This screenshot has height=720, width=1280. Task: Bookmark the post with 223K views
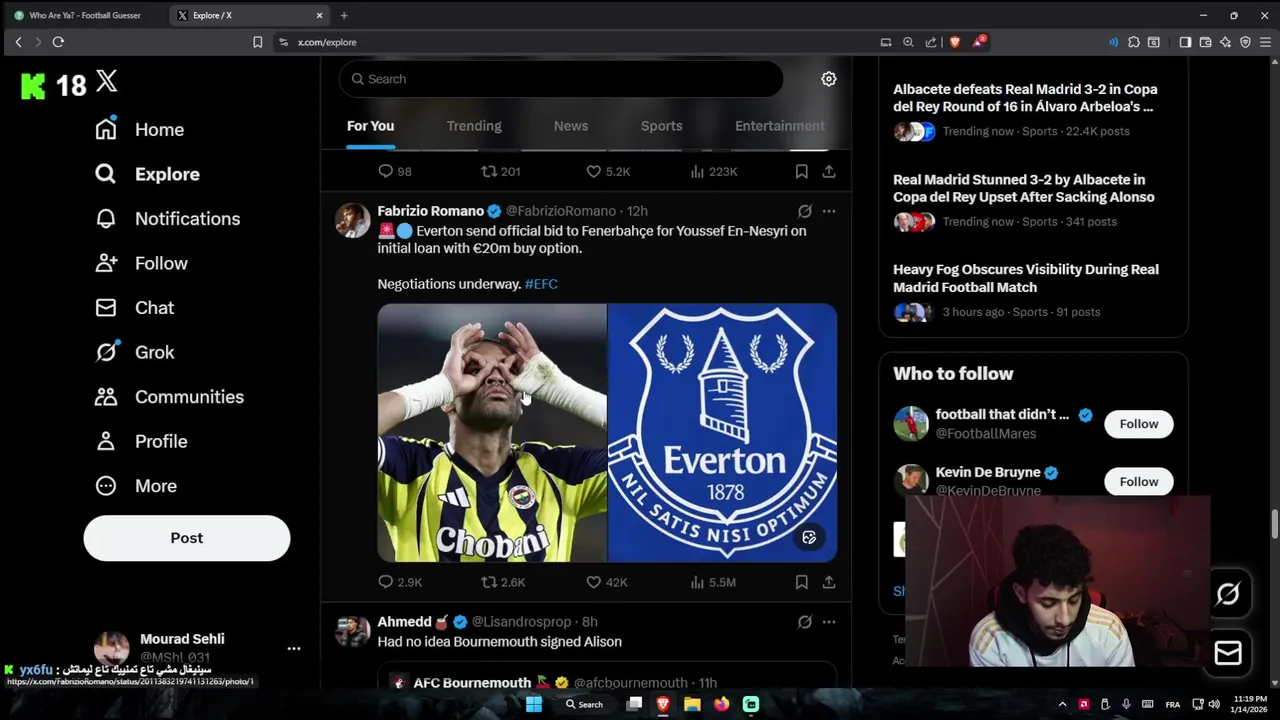tap(801, 172)
